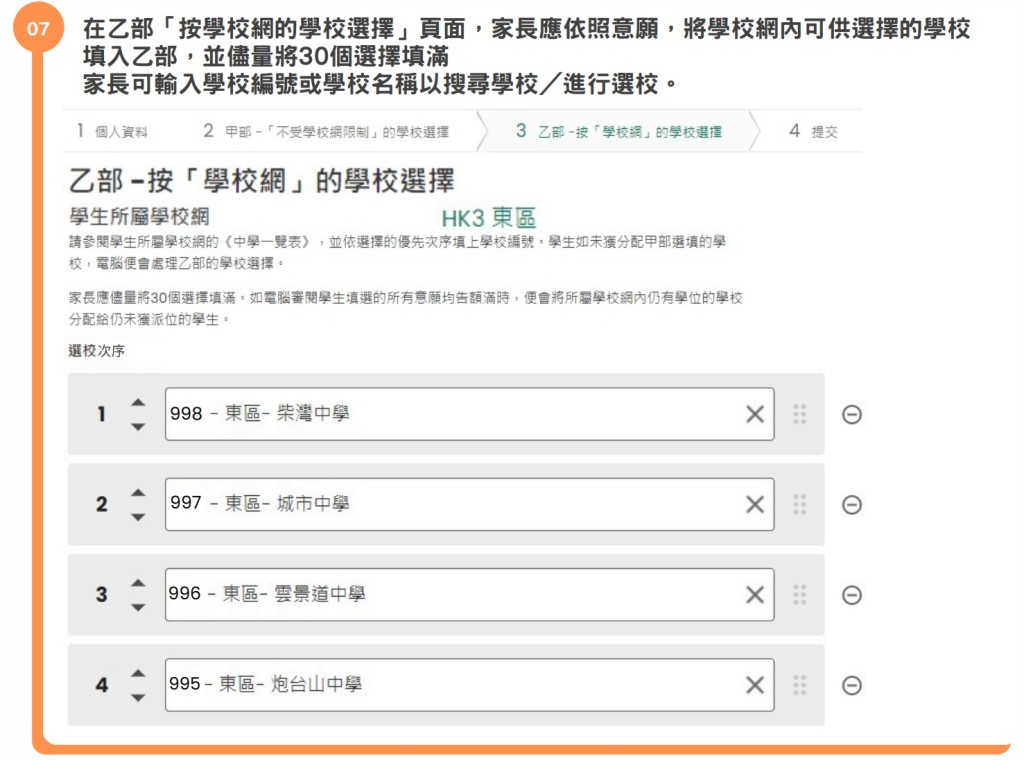Go to step 4 提交 tab
Viewport: 1024px width, 761px height.
point(813,131)
